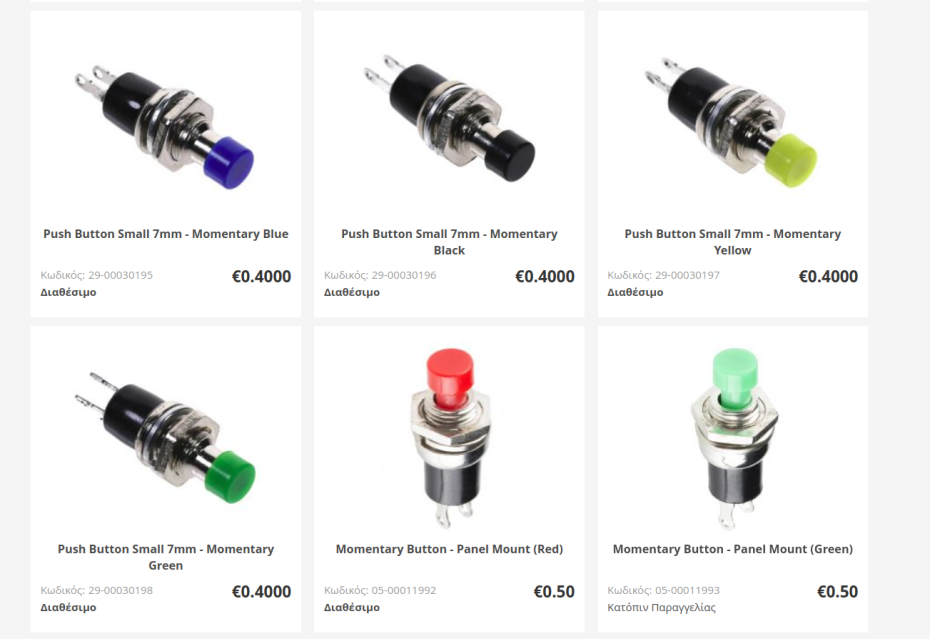Open the 'Push Button Small 7mm - Momentary Yellow' title

coord(732,242)
